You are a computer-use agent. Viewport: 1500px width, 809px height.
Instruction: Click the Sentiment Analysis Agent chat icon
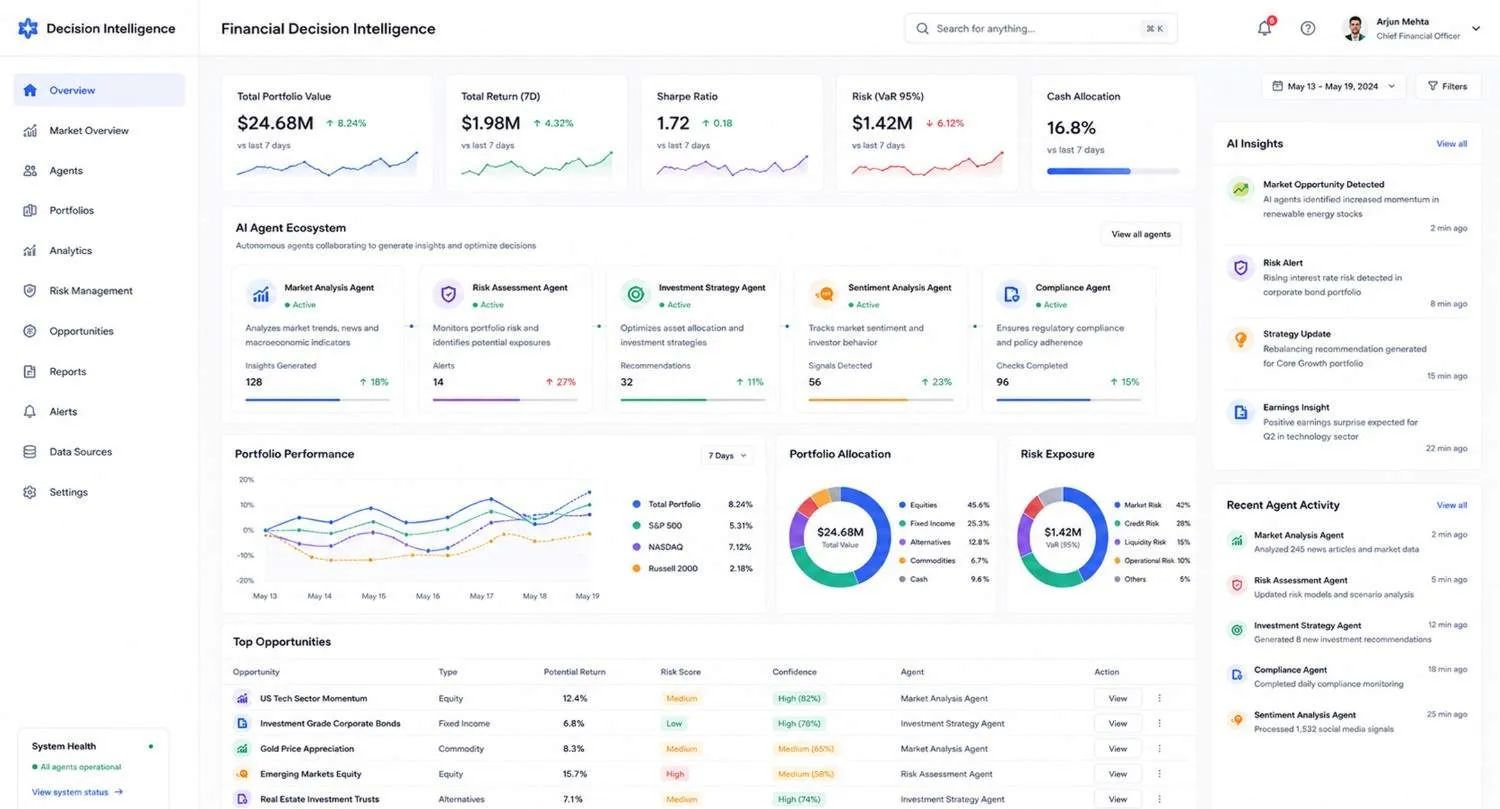(824, 294)
